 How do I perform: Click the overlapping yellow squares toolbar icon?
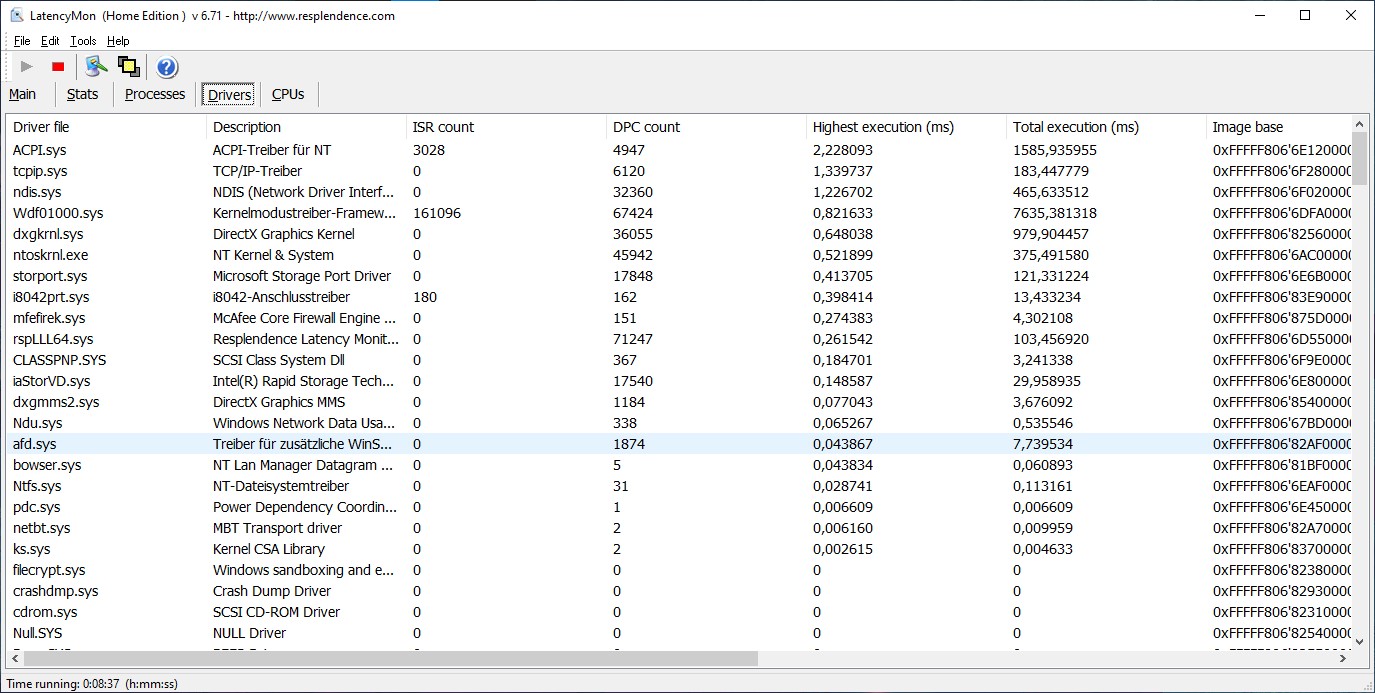pos(128,67)
